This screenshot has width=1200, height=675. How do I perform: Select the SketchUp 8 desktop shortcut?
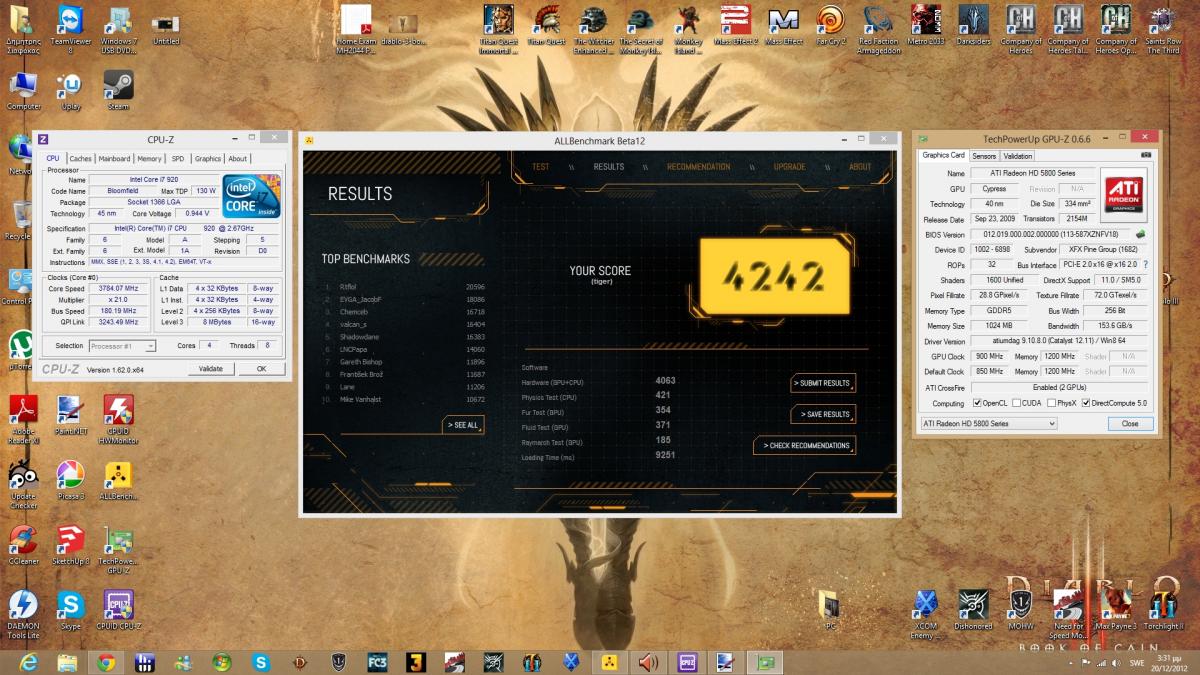coord(70,545)
